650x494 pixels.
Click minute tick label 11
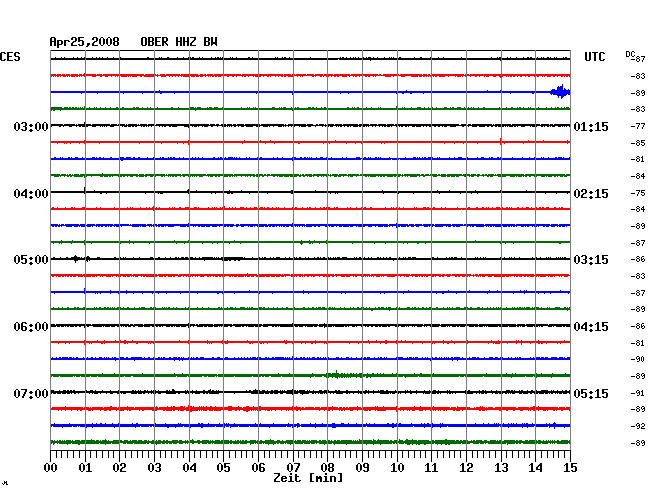pyautogui.click(x=432, y=468)
